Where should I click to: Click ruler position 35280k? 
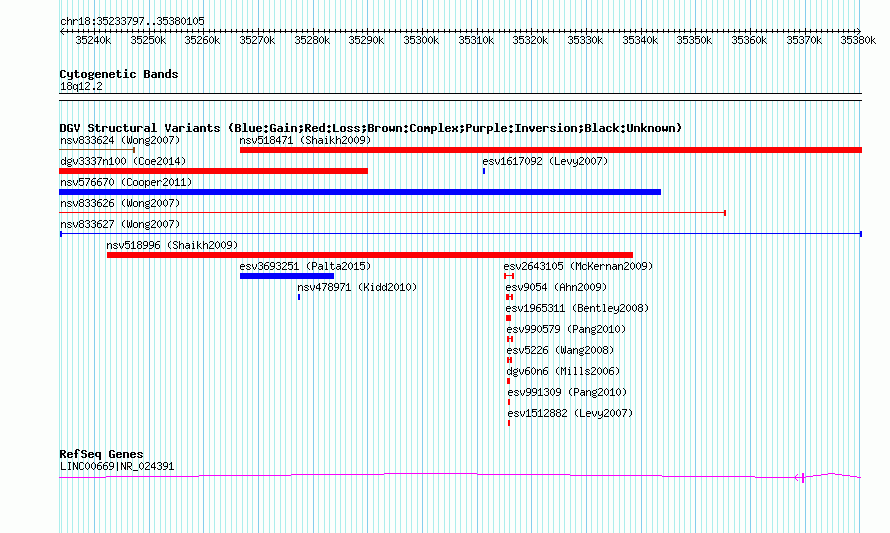[312, 40]
